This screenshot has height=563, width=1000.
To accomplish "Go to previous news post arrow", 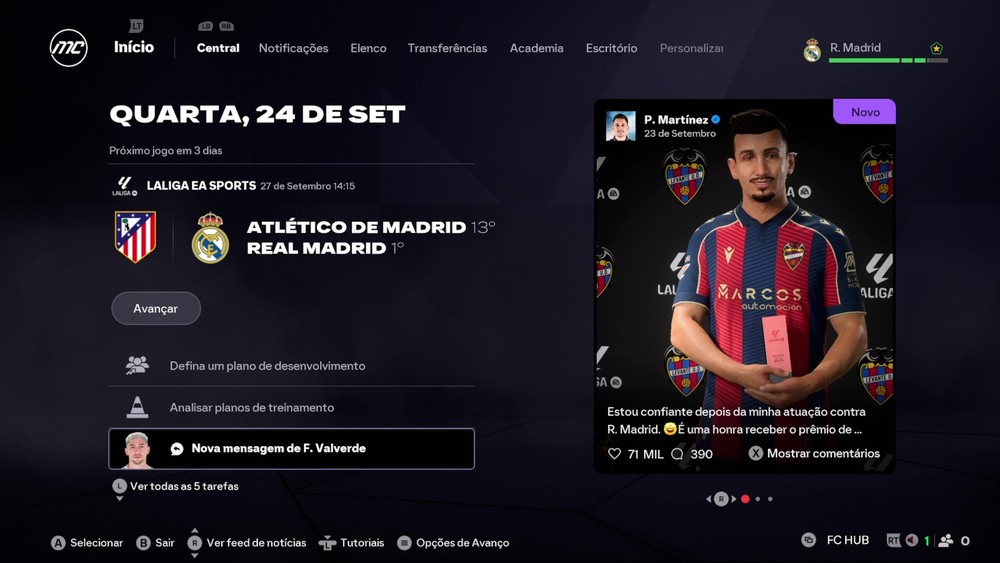I will click(x=709, y=499).
